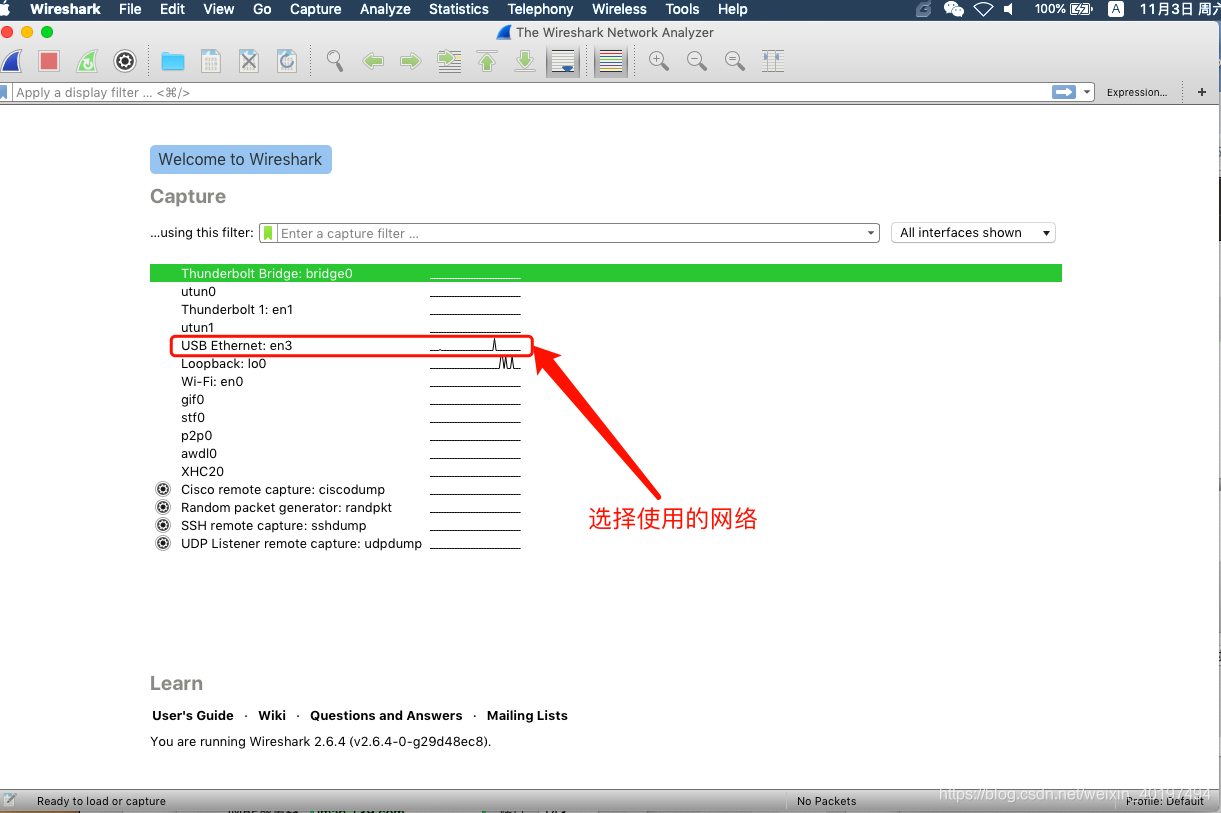
Task: Open Cisco remote capture settings gear
Action: click(x=163, y=490)
